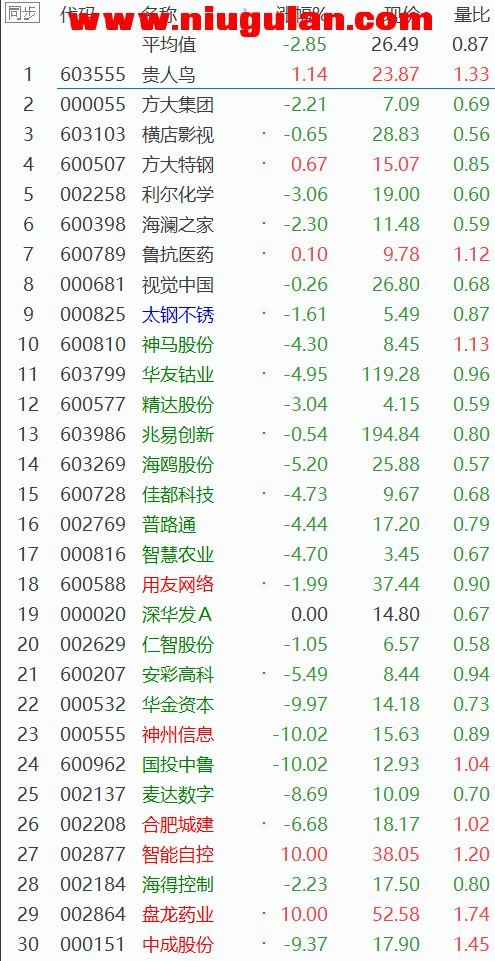Select stock 利尔化学

[178, 194]
